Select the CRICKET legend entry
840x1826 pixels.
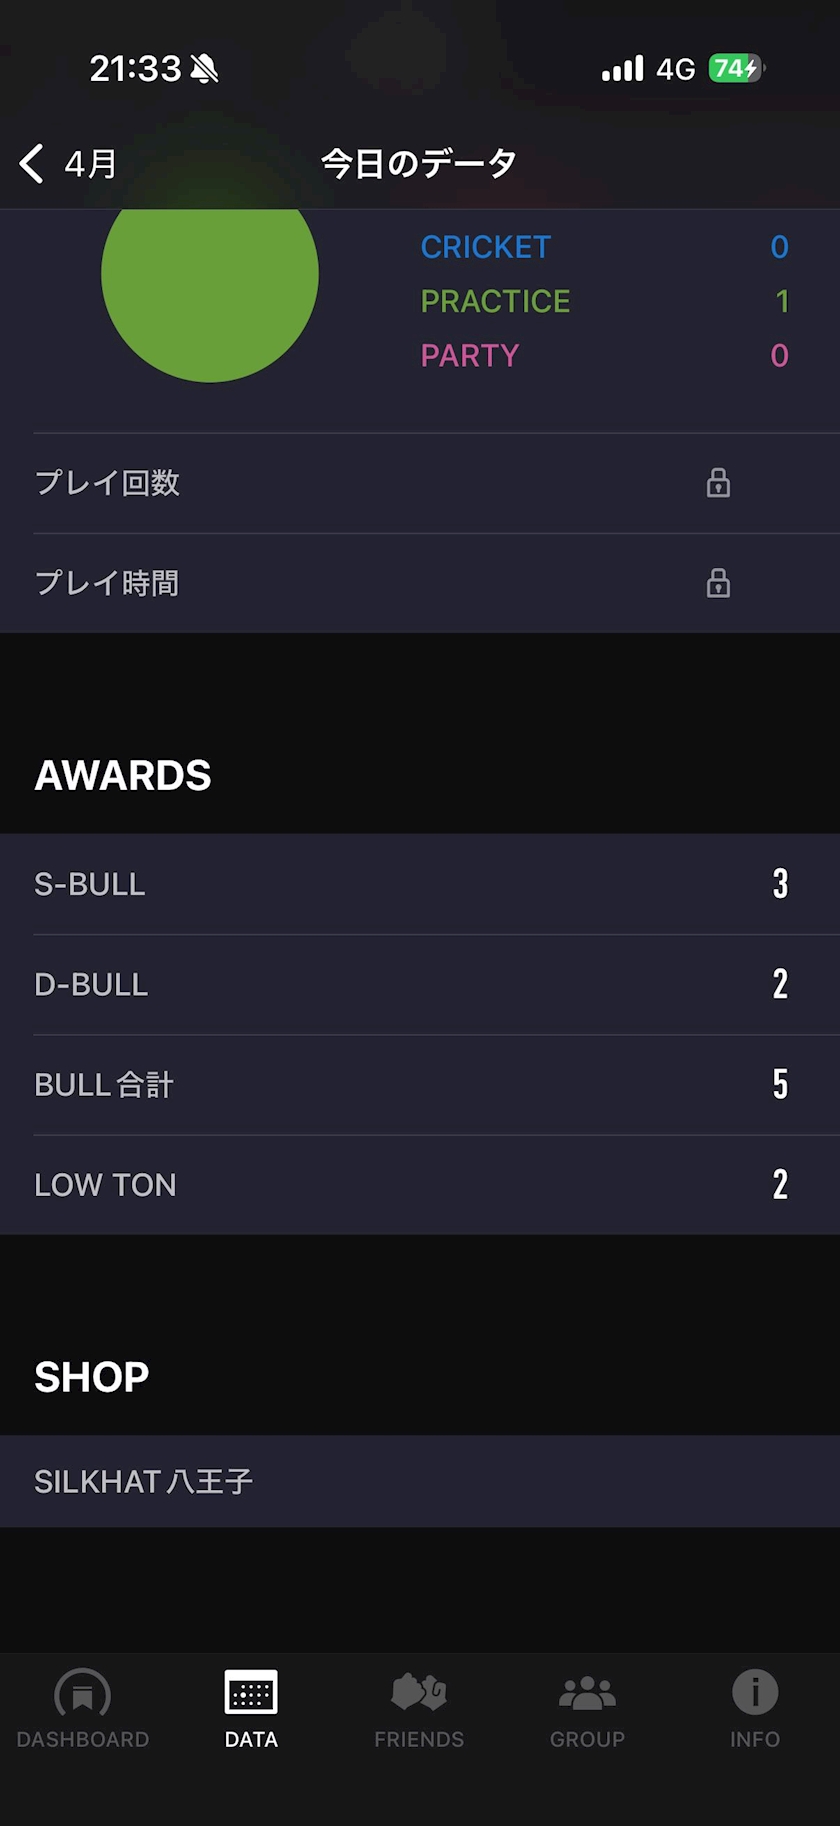coord(486,247)
